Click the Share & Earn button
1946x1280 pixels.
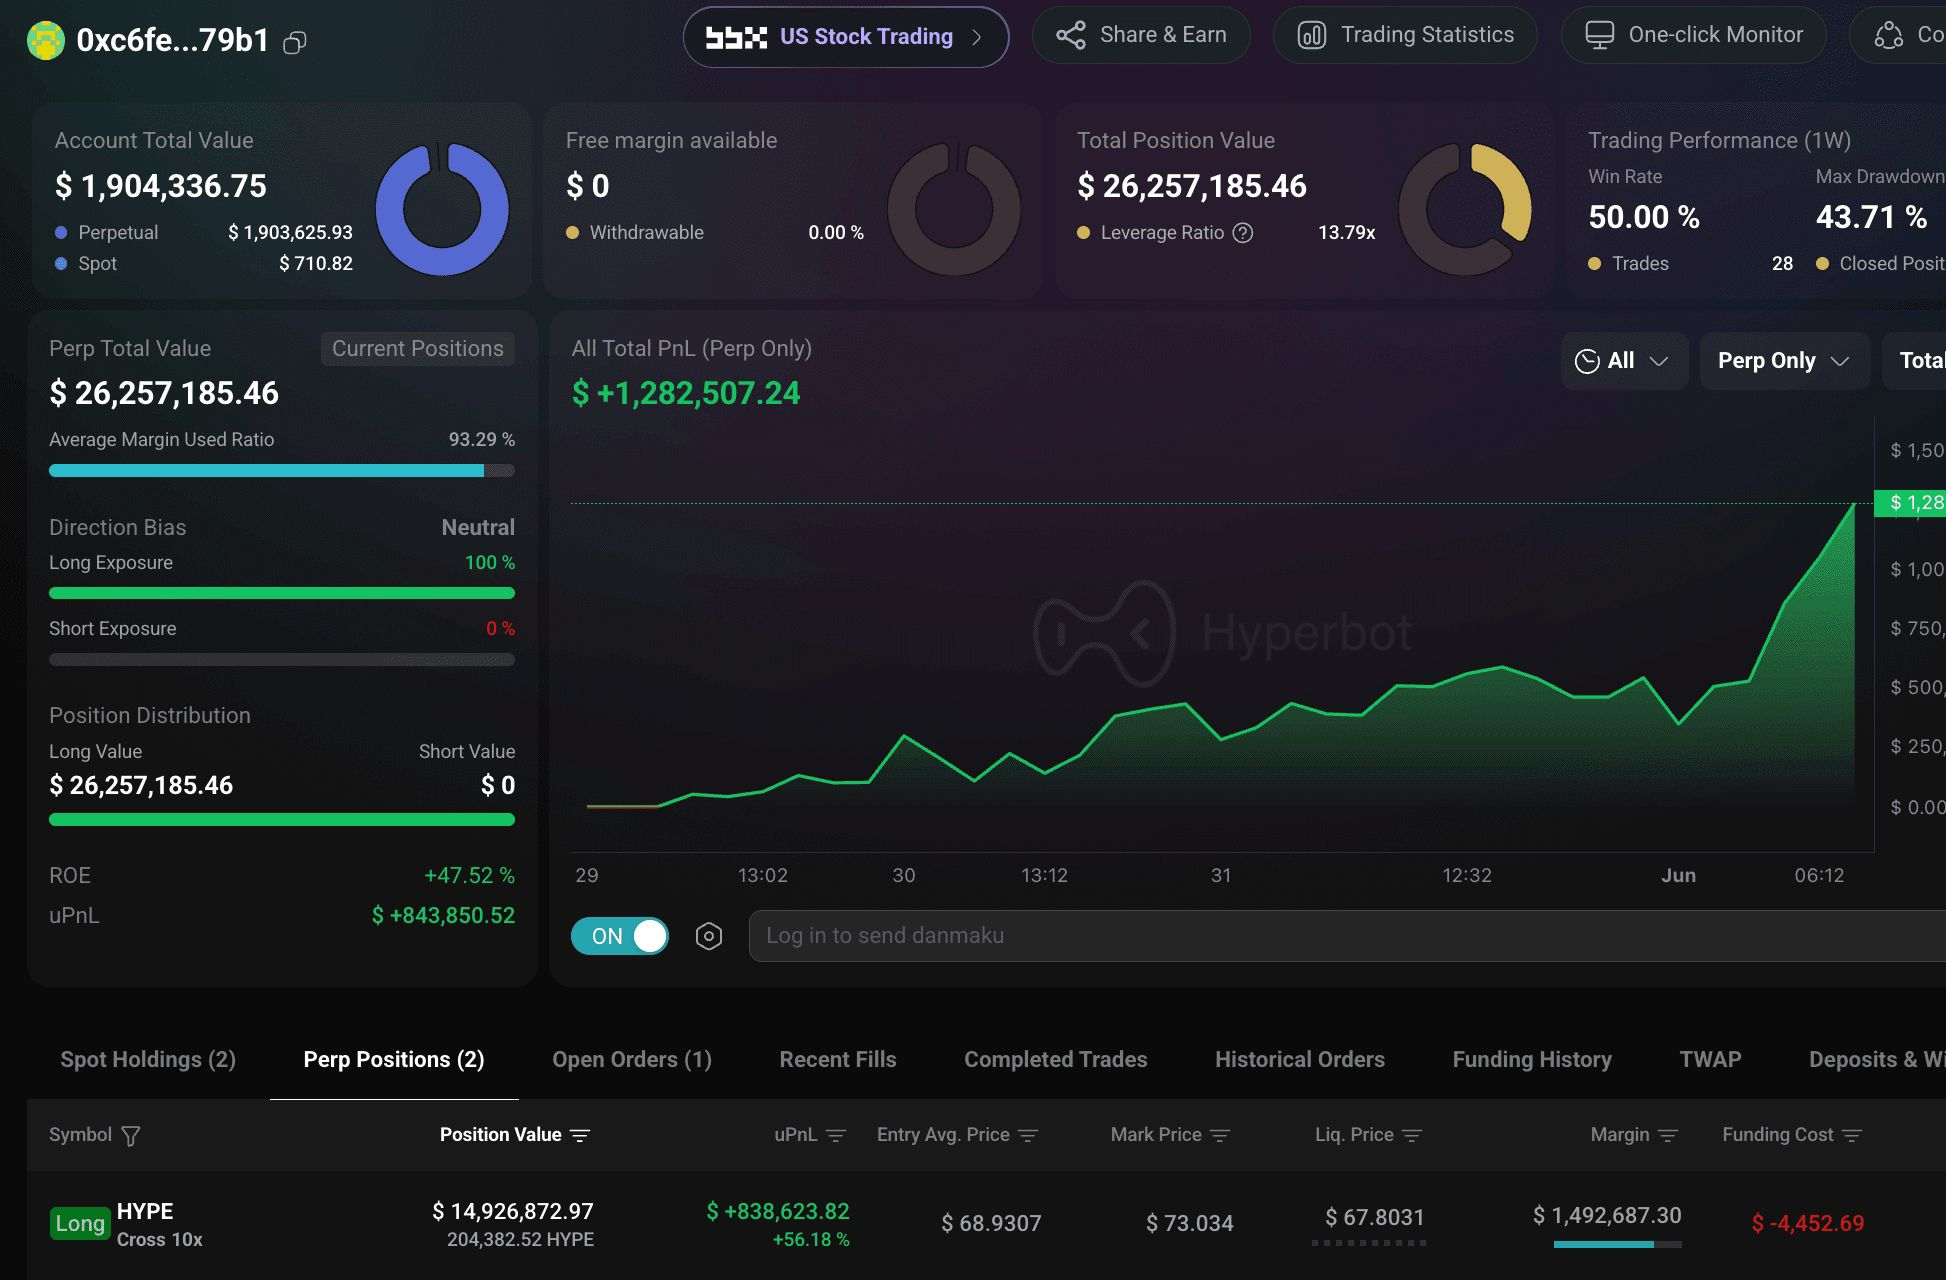[1141, 35]
